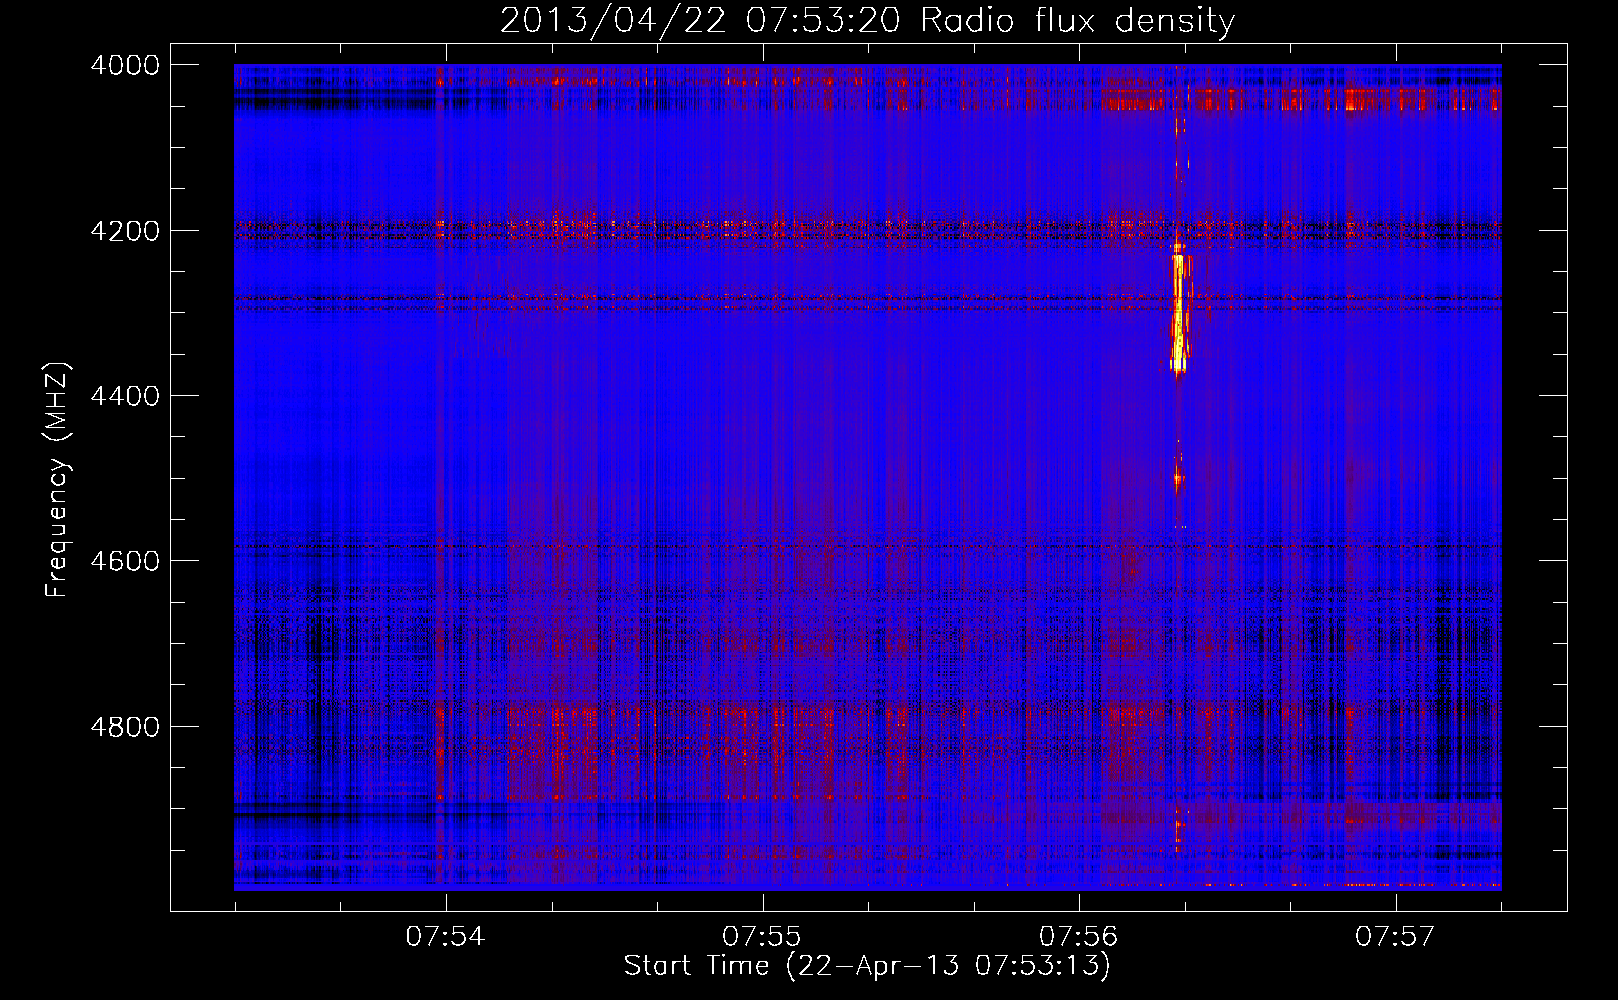Click the bright yellow burst near 4300 MHz

1179,313
